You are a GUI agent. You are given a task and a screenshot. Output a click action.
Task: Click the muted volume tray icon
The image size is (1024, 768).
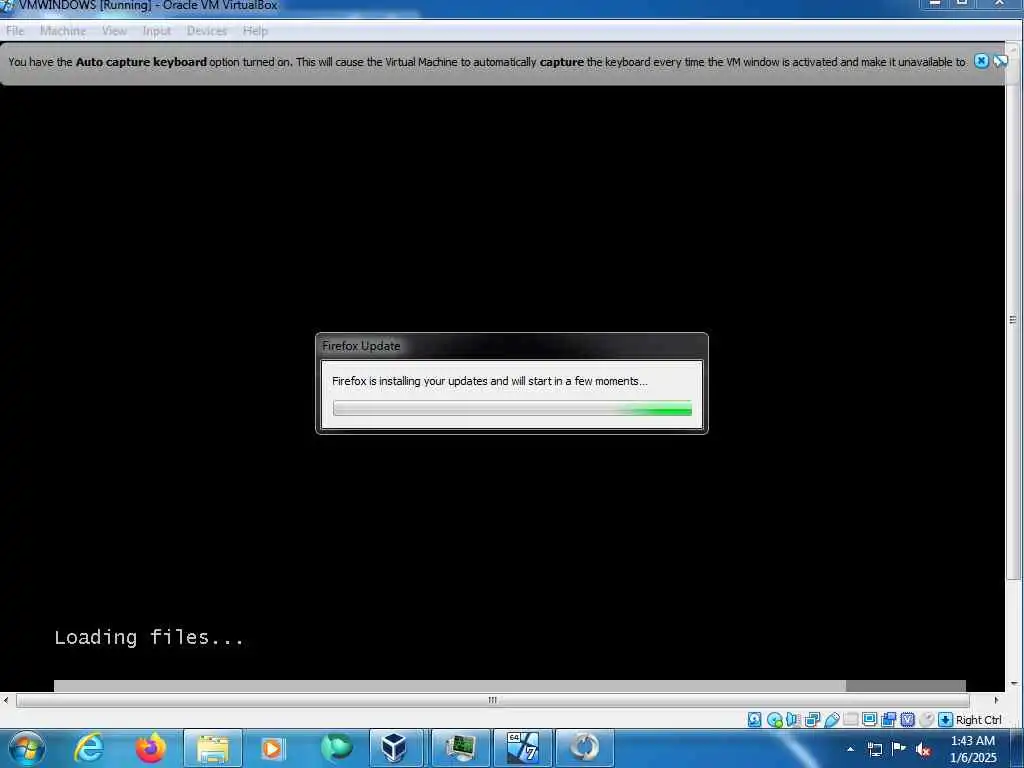click(x=923, y=749)
